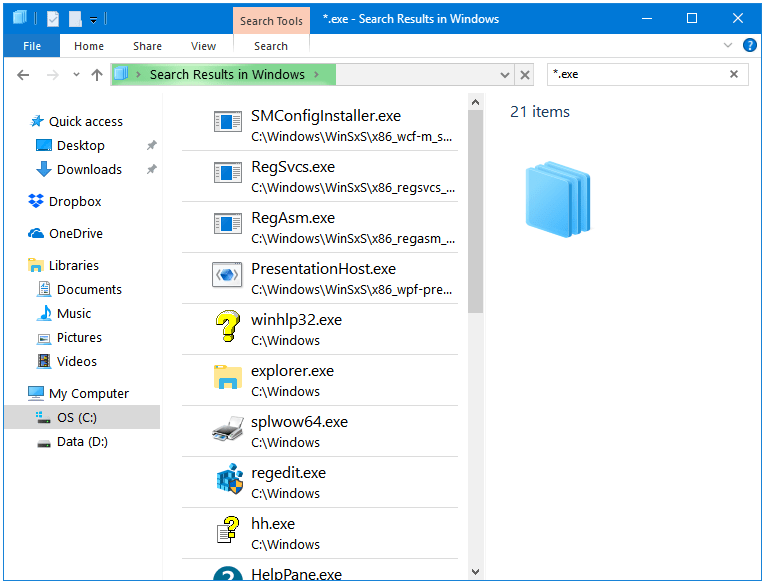Click the Videos film icon
765x584 pixels.
(44, 361)
